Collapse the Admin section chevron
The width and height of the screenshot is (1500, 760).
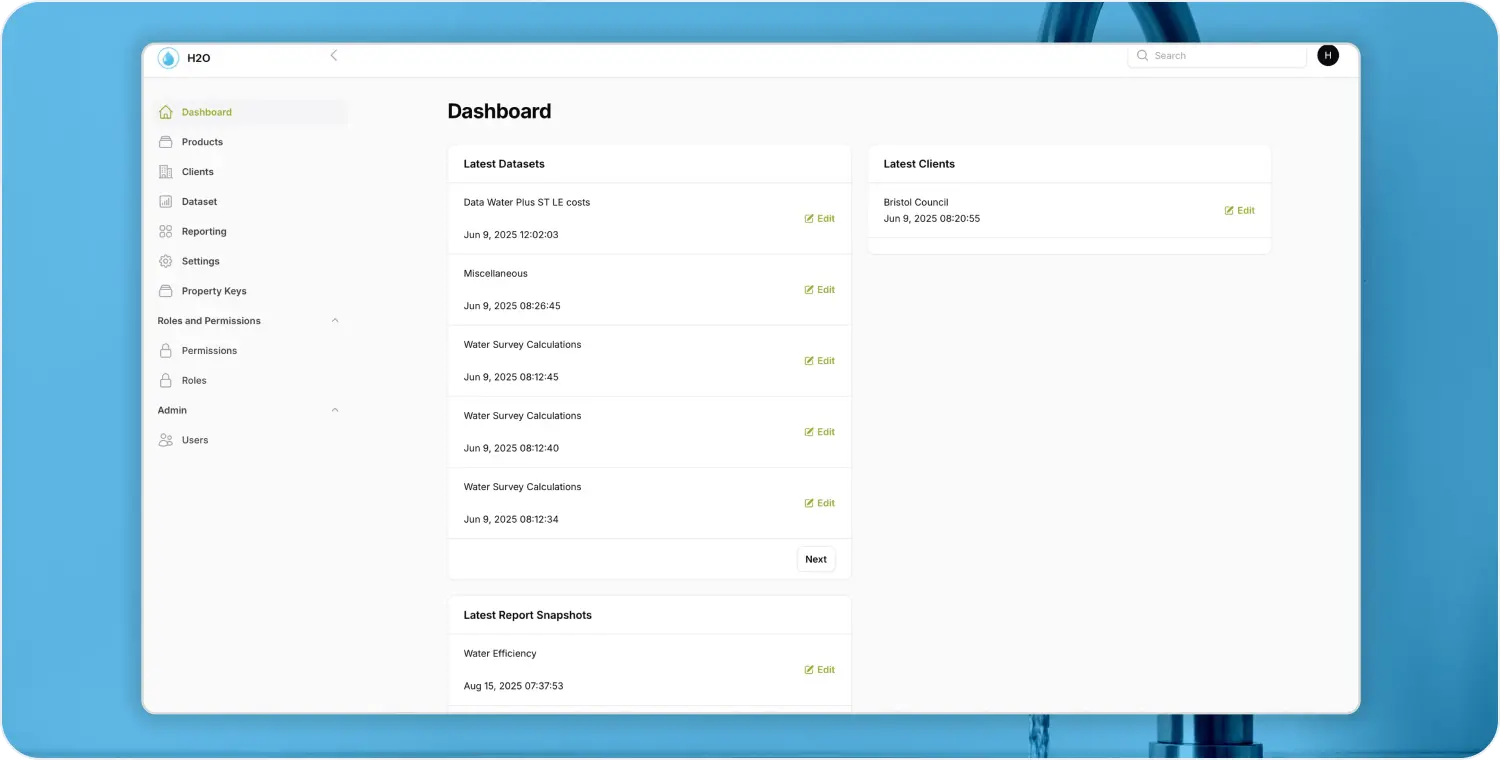335,410
